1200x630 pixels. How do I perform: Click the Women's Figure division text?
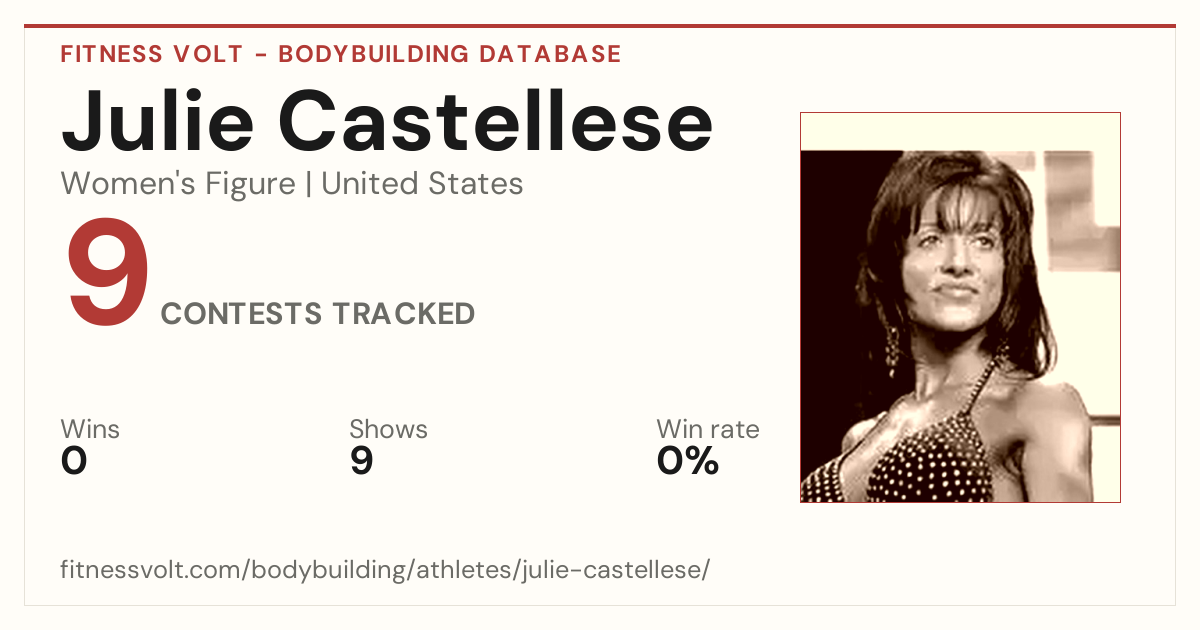(178, 184)
